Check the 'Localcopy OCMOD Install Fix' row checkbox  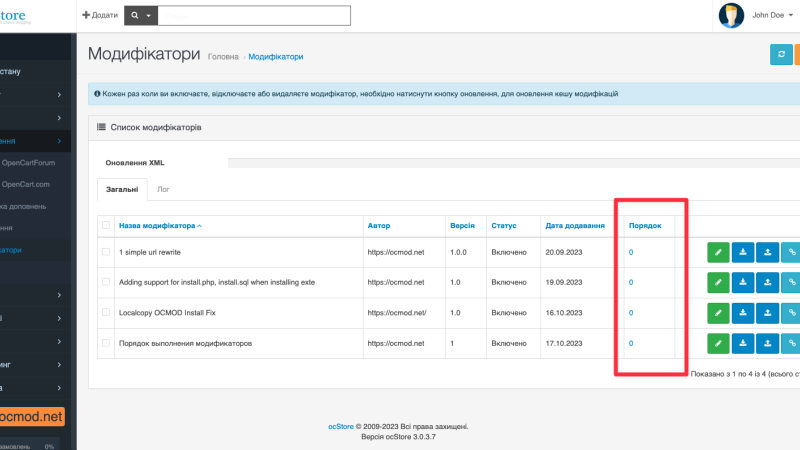point(106,312)
